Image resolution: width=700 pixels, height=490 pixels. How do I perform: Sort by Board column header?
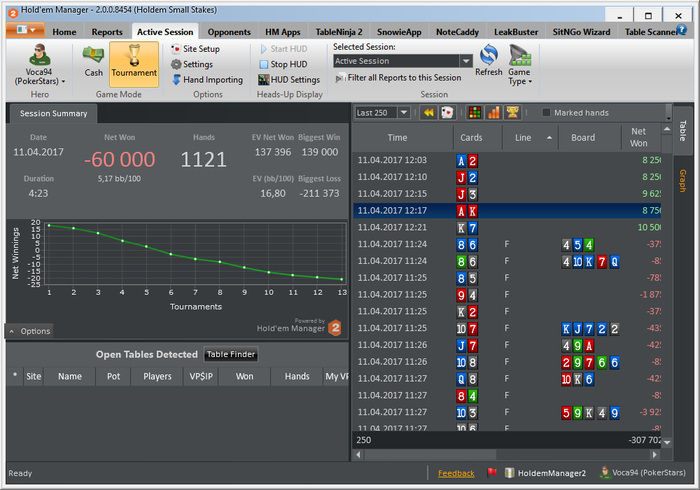click(590, 137)
